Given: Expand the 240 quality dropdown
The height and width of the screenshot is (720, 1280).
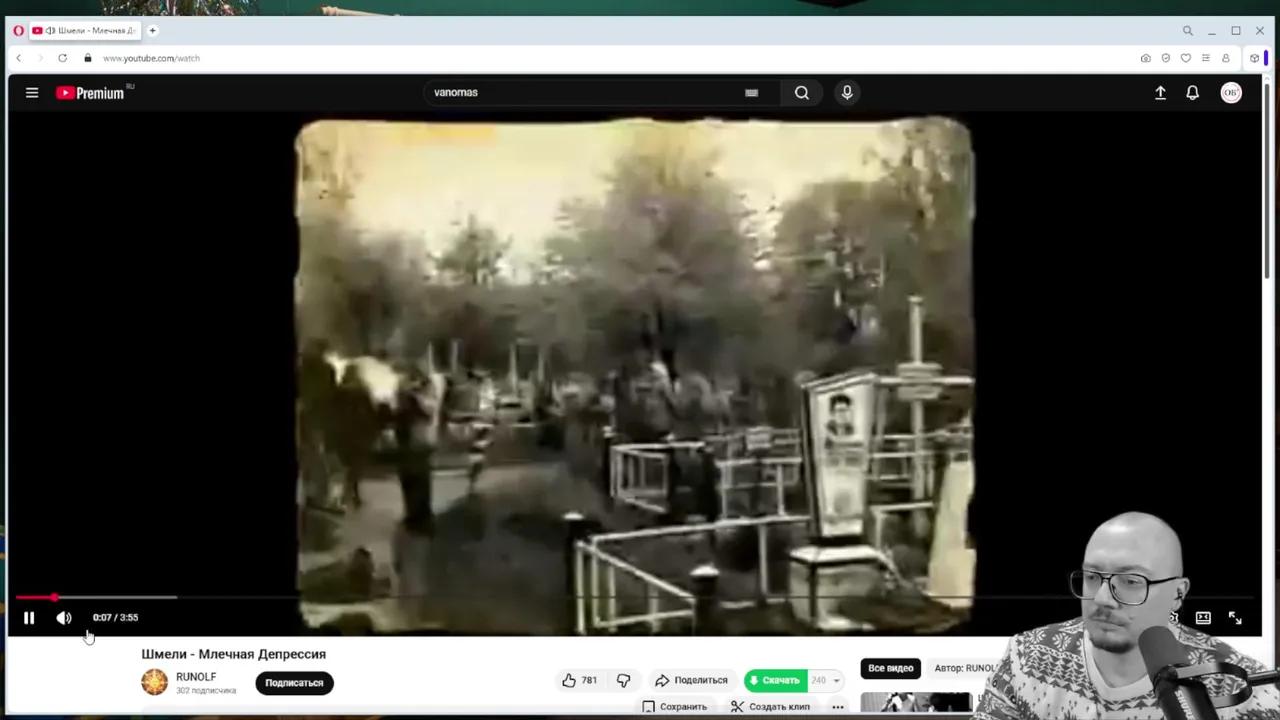Looking at the screenshot, I should [826, 681].
